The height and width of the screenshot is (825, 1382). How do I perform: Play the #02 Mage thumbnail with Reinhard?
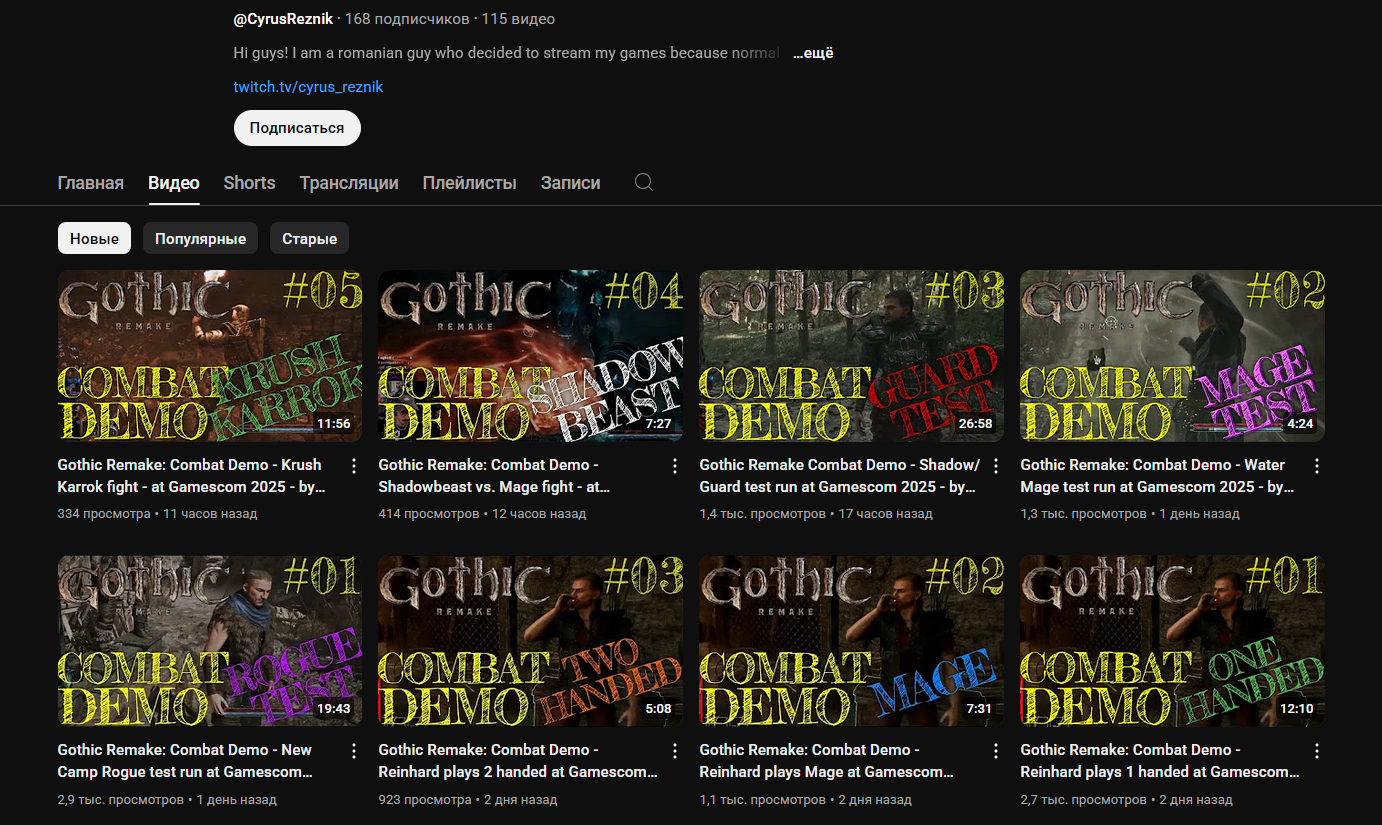pyautogui.click(x=852, y=641)
